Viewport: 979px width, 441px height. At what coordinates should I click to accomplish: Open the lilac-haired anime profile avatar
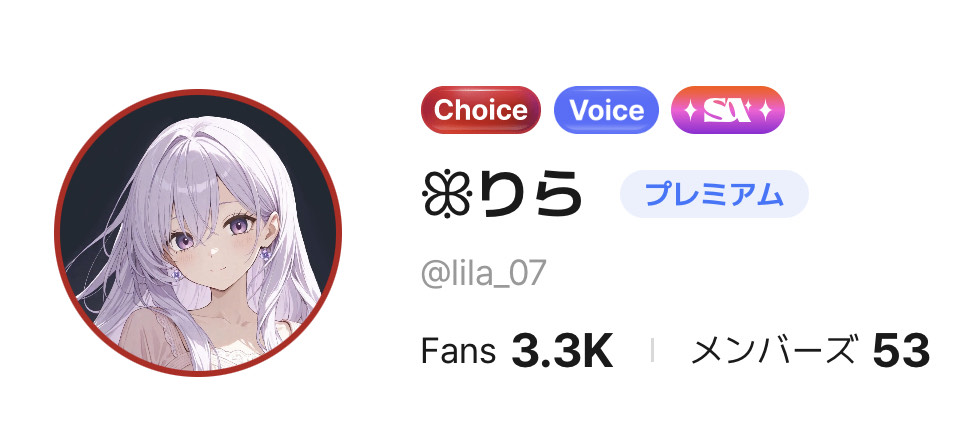[x=198, y=232]
